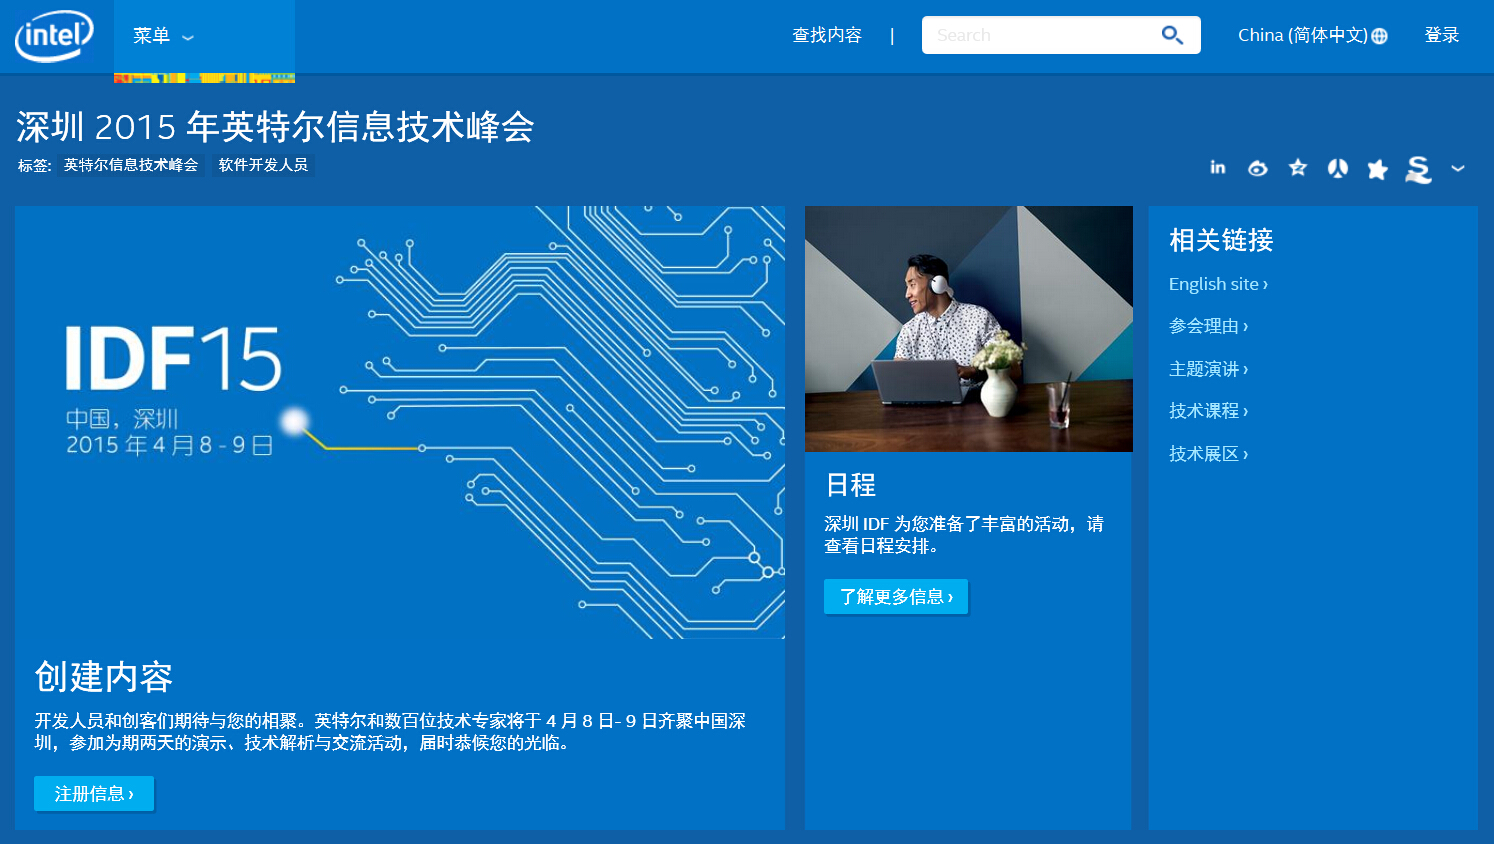Click the 了解更多信息 button
The height and width of the screenshot is (844, 1494).
pyautogui.click(x=896, y=596)
